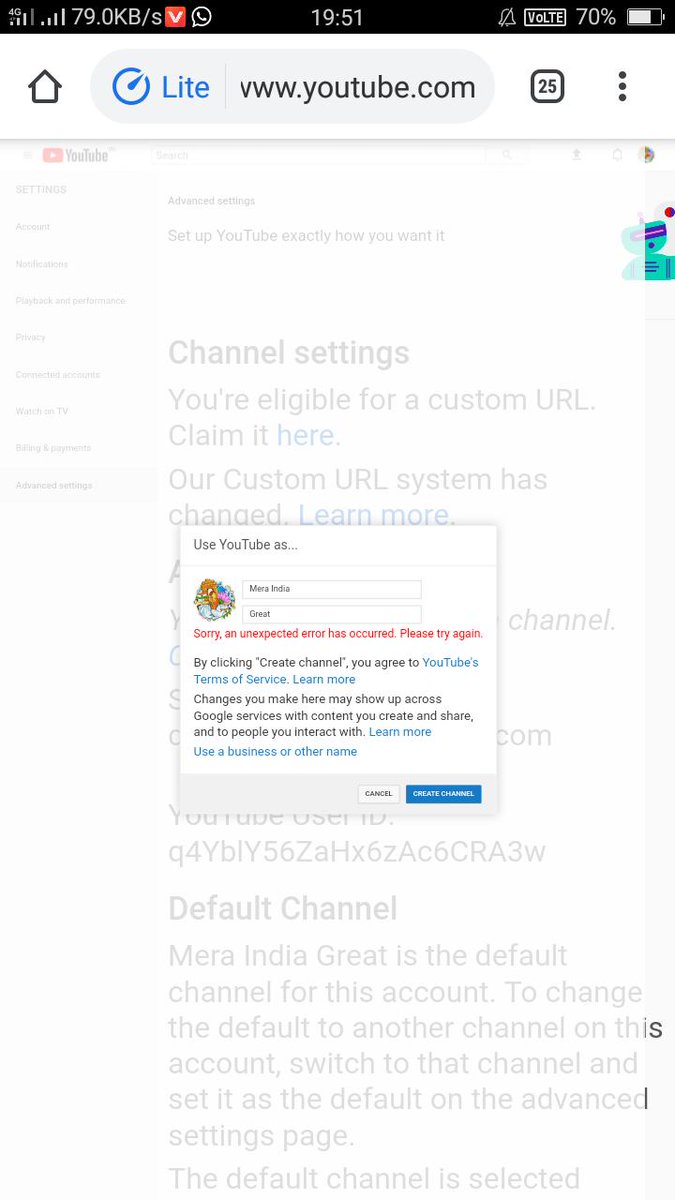Click the red unexpected error message
The height and width of the screenshot is (1200, 675).
(338, 634)
